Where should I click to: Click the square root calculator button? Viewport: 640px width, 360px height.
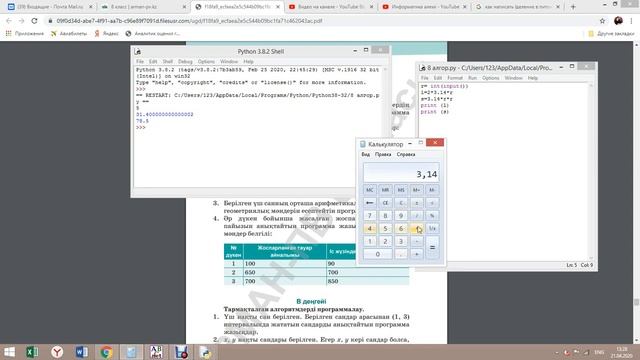tap(432, 203)
